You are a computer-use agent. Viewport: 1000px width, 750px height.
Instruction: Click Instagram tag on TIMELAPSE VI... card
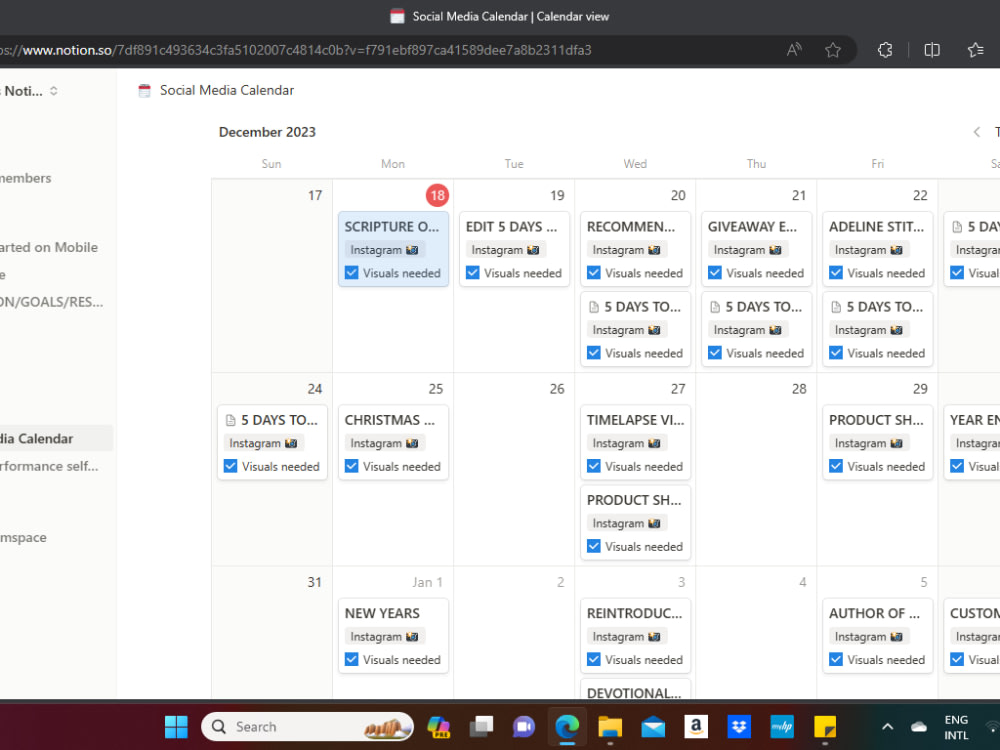(x=627, y=443)
